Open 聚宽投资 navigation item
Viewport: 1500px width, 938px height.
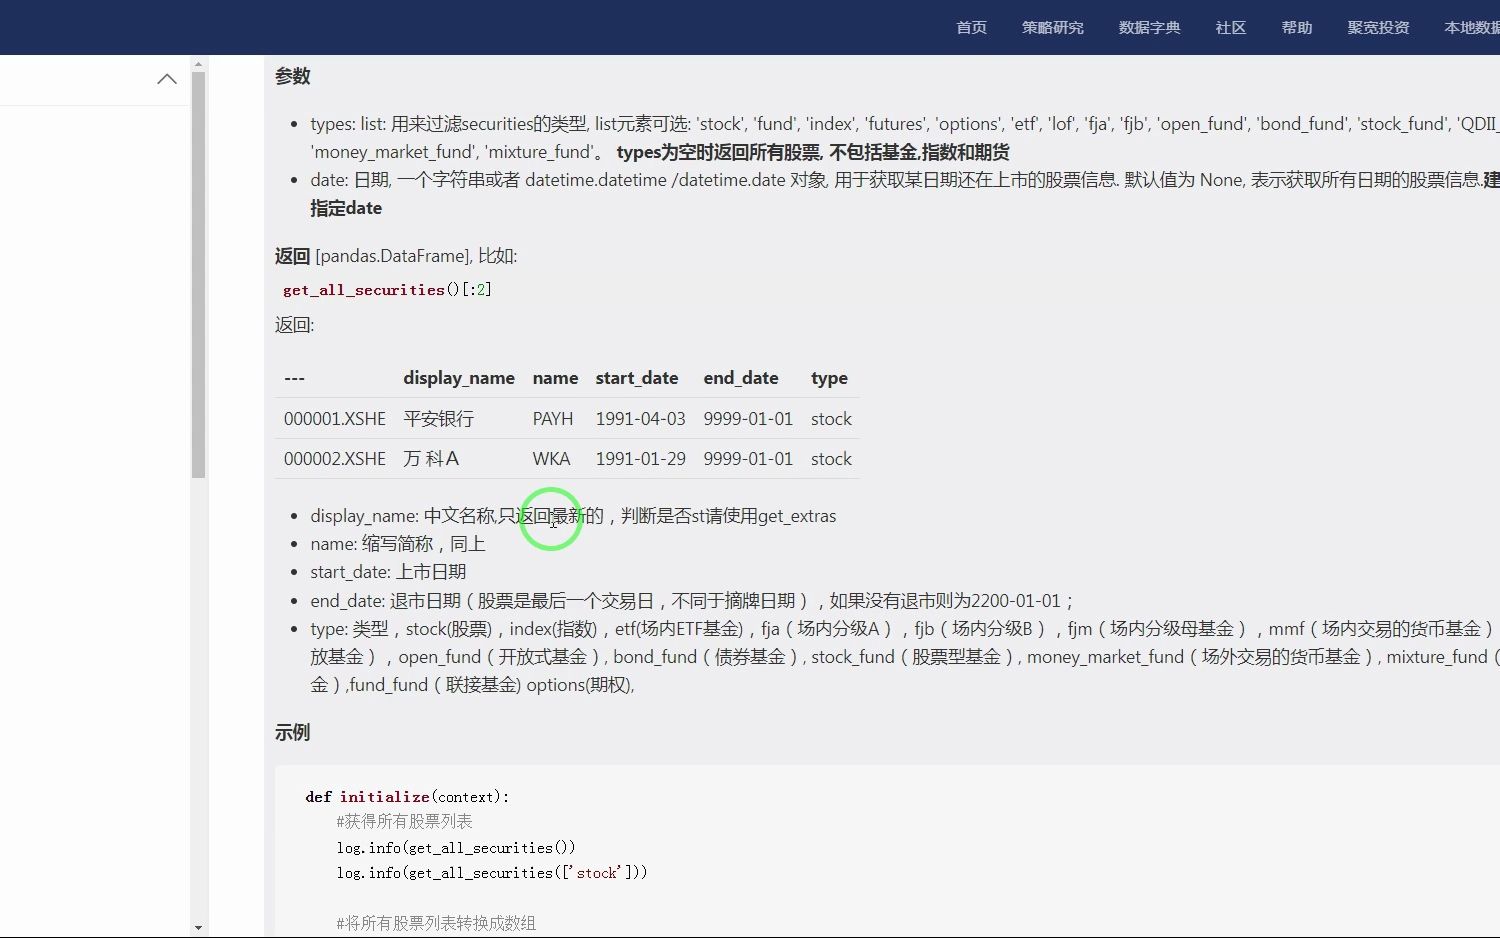tap(1378, 28)
